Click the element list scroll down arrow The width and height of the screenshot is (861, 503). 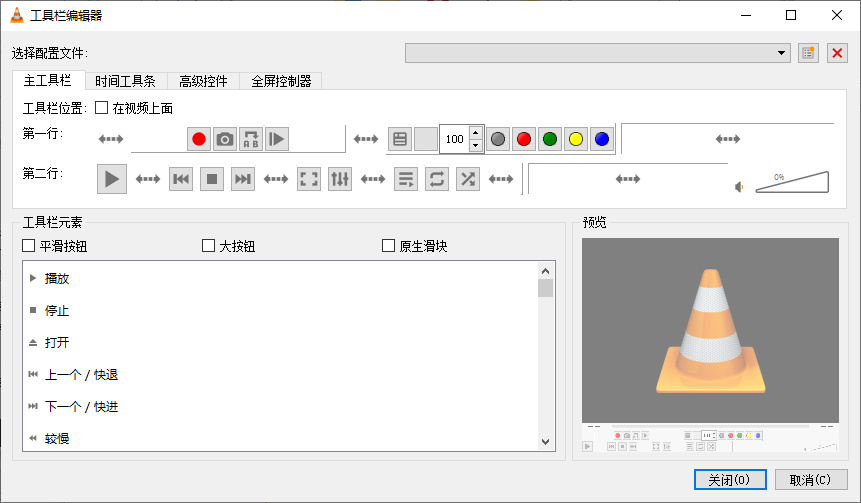[x=545, y=442]
